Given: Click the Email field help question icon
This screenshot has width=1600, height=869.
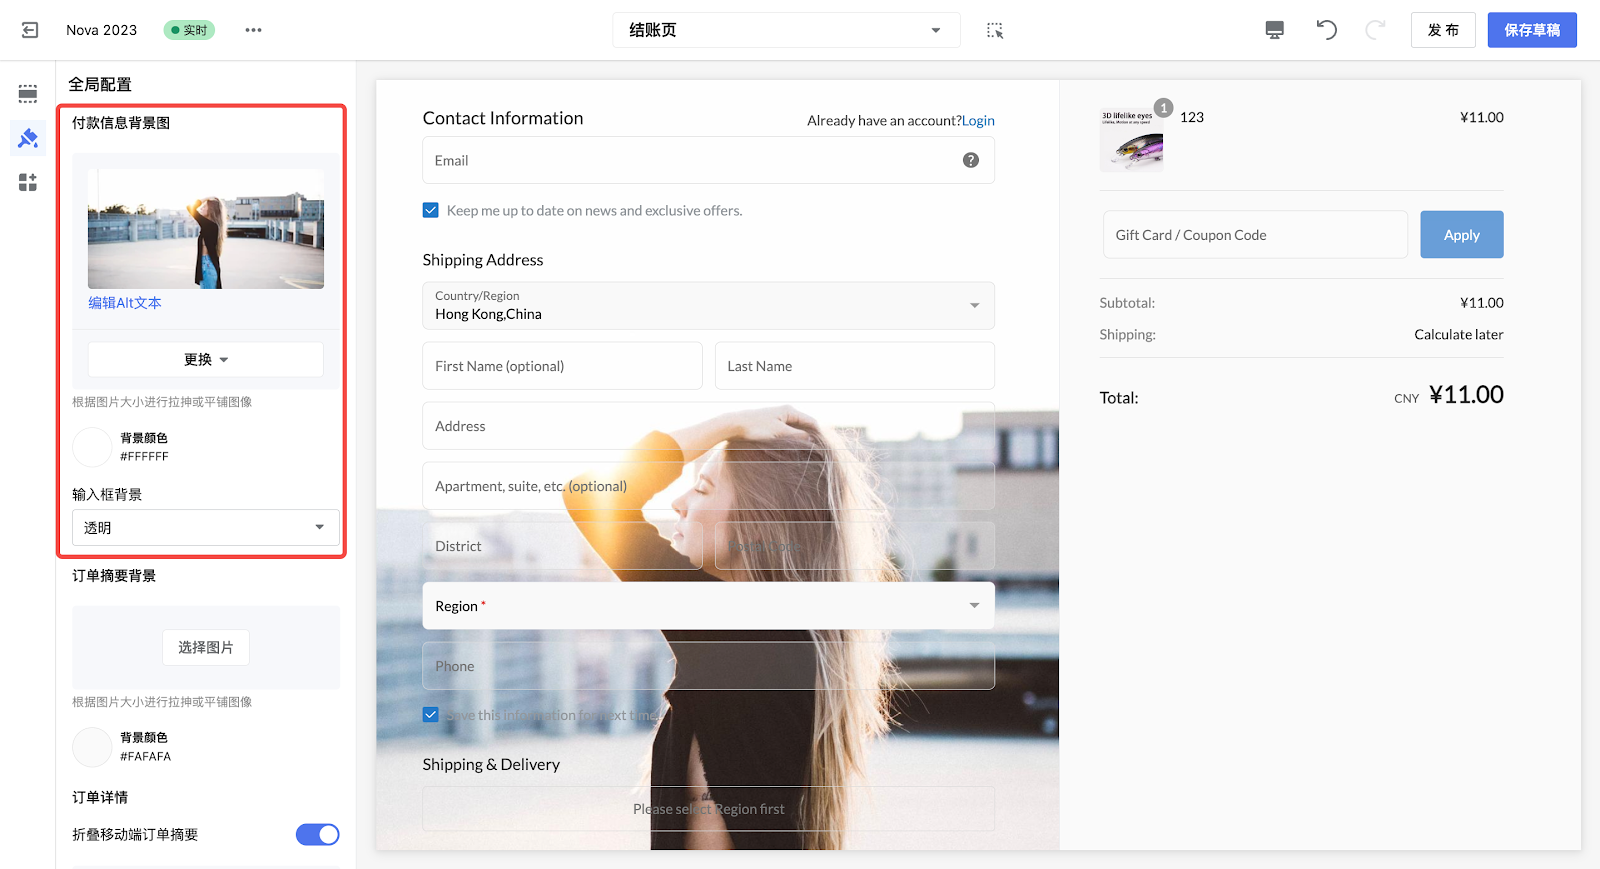Looking at the screenshot, I should [x=970, y=160].
